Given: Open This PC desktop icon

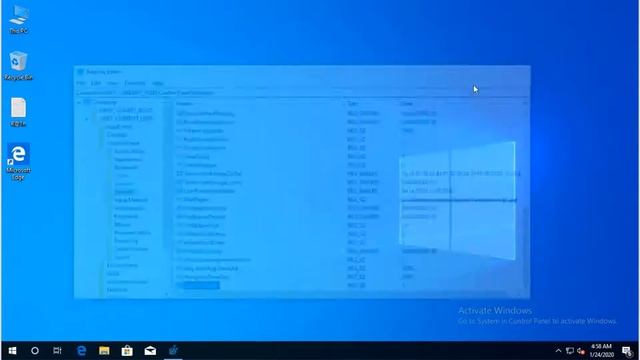Looking at the screenshot, I should (x=19, y=20).
